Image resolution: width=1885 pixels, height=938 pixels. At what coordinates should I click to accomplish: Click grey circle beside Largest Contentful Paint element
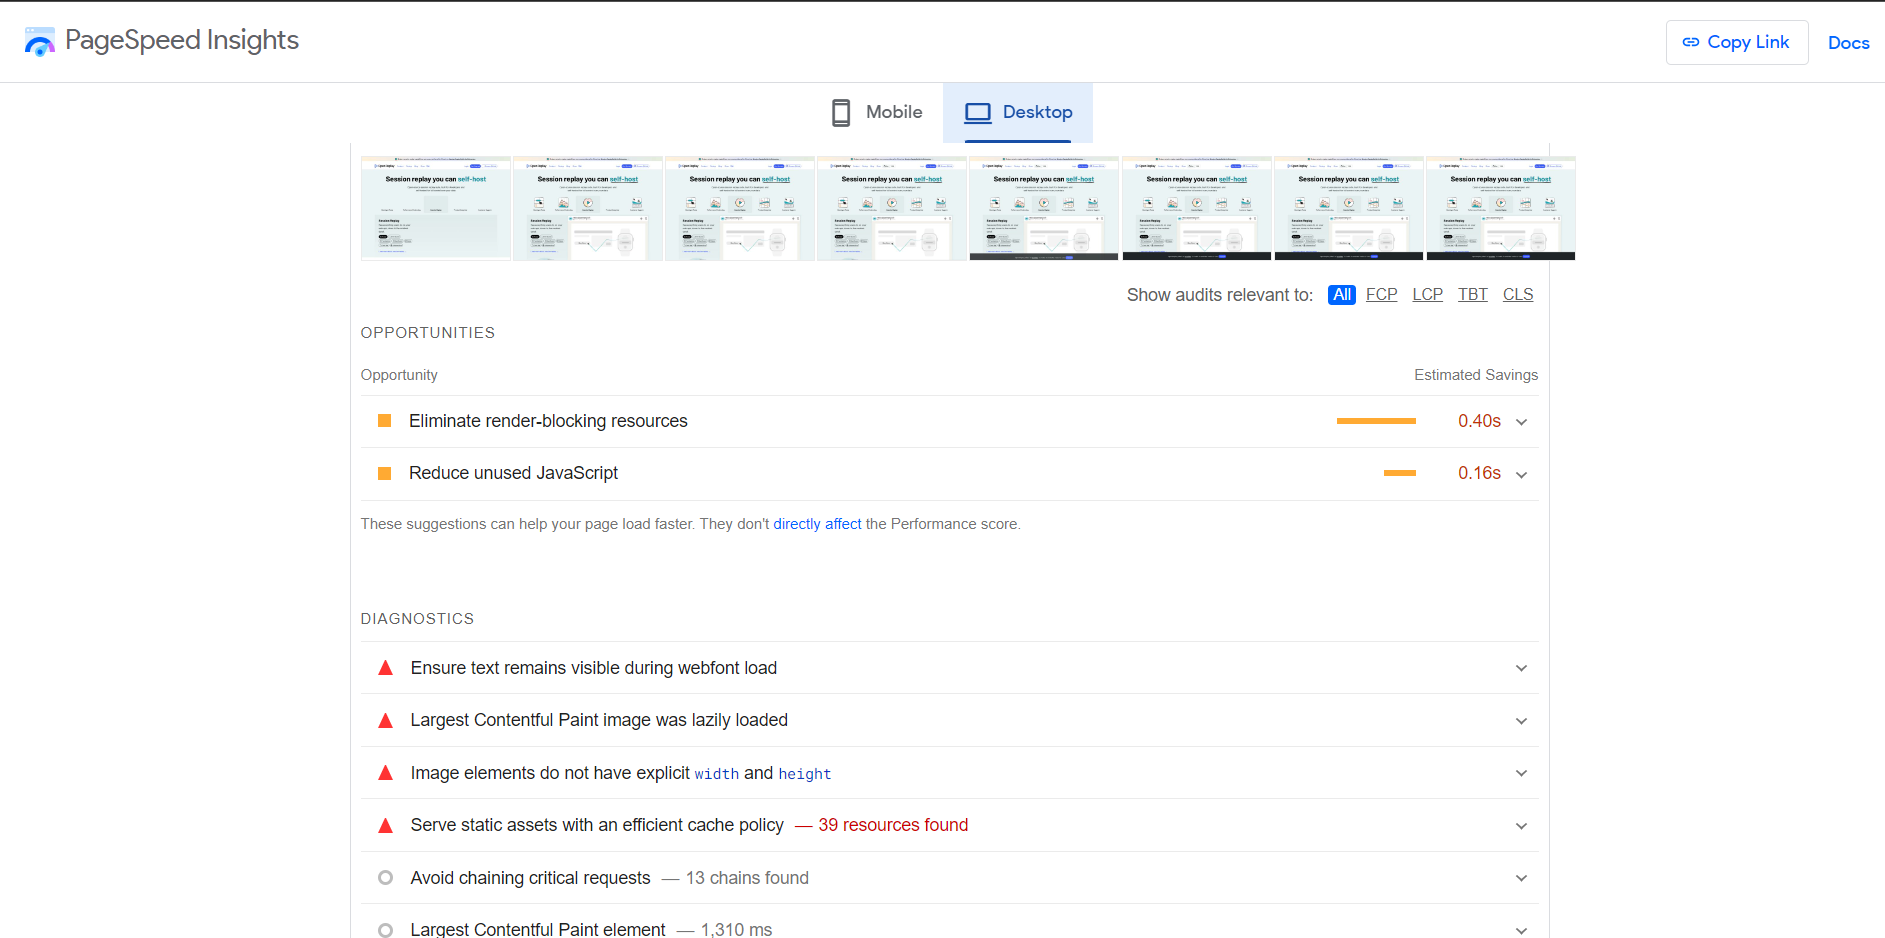click(385, 930)
